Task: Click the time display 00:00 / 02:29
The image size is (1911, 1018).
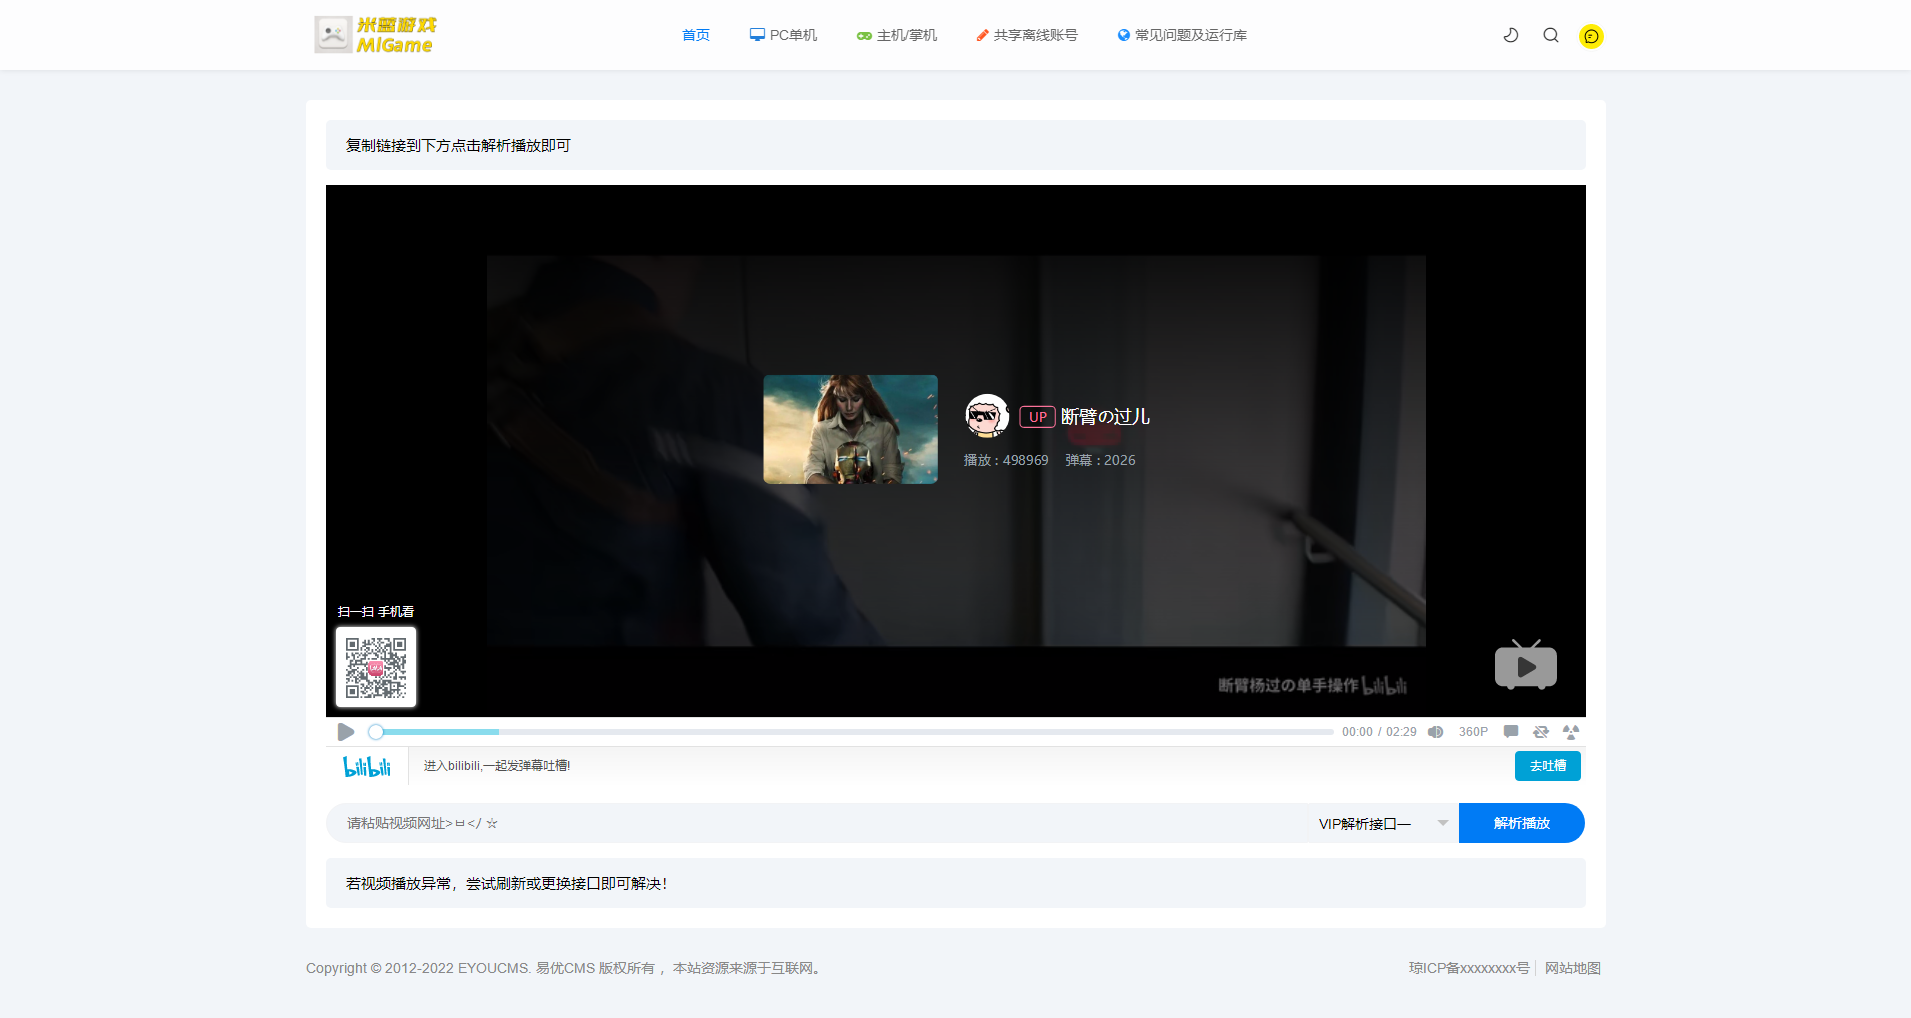Action: pos(1379,732)
